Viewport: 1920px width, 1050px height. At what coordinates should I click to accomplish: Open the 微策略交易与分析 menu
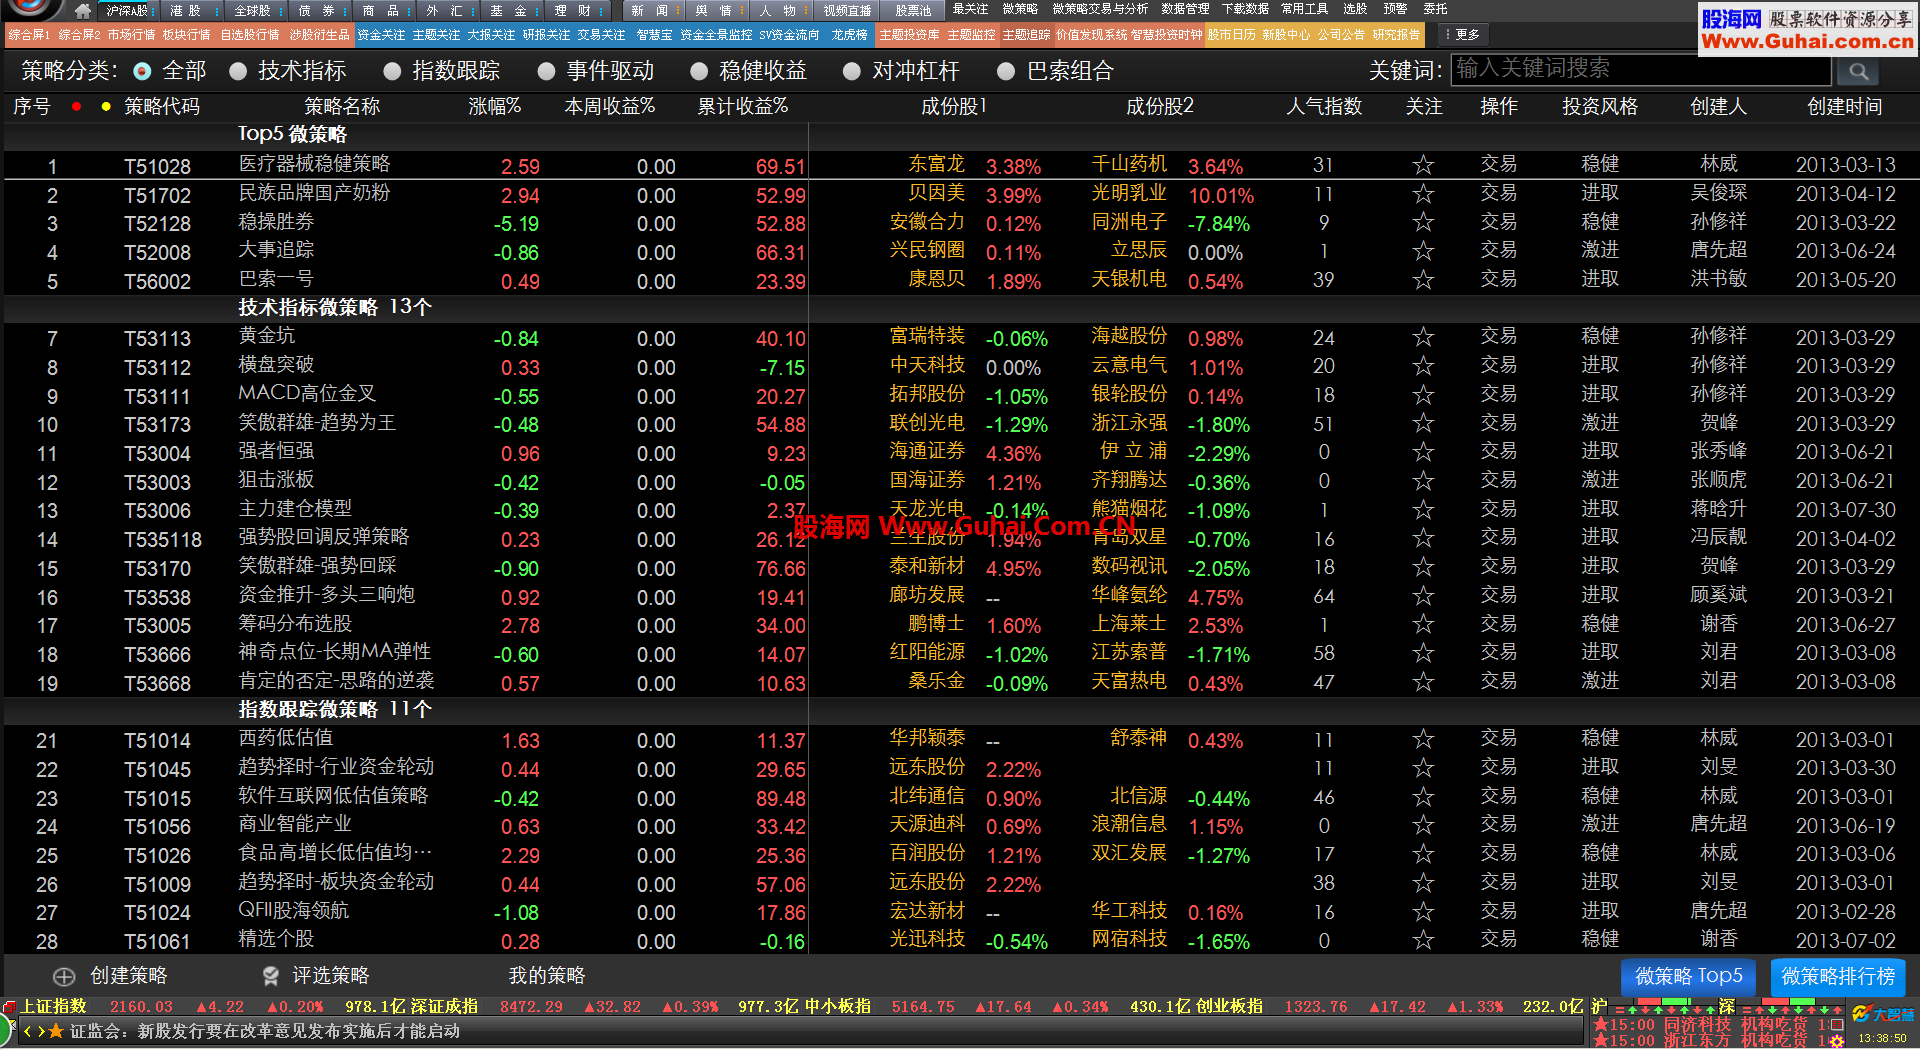(1100, 9)
